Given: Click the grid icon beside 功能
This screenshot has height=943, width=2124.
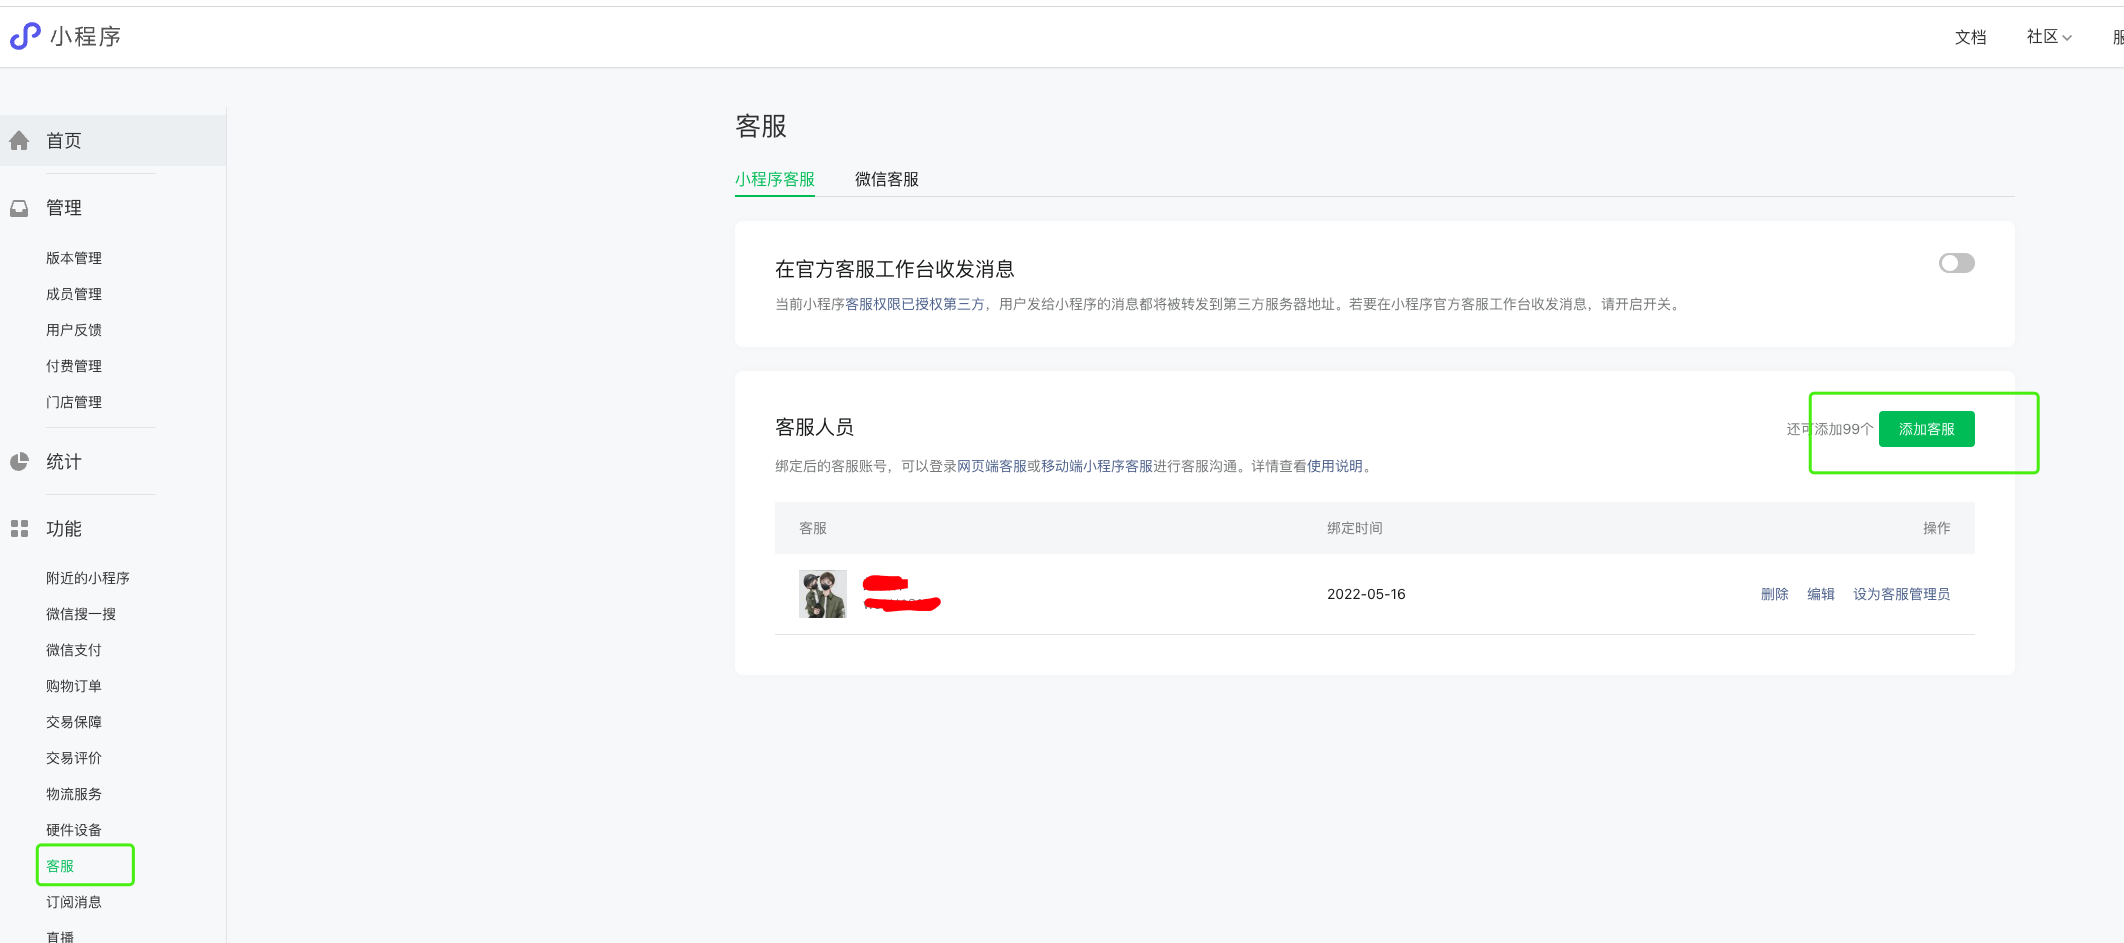Looking at the screenshot, I should 19,529.
